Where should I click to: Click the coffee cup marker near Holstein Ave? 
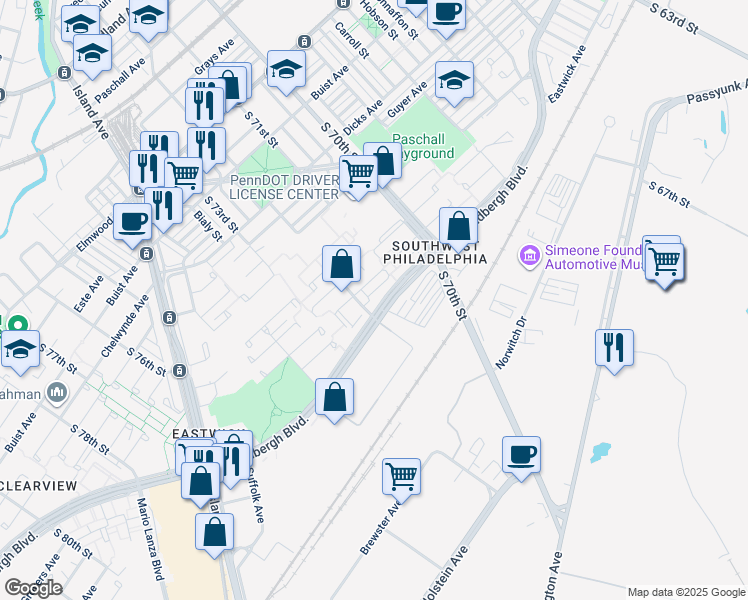coord(521,455)
